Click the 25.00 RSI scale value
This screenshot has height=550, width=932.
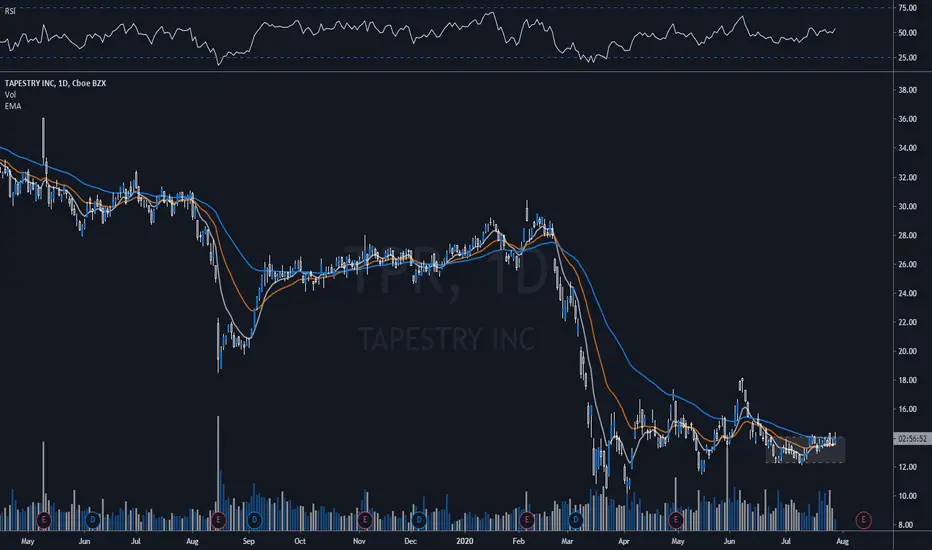pyautogui.click(x=907, y=58)
